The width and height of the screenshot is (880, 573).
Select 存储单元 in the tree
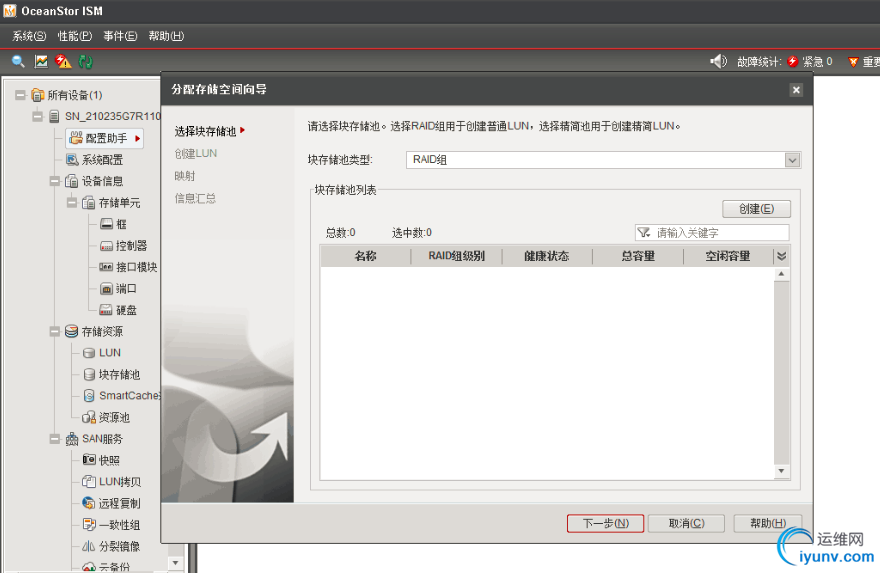[x=111, y=203]
